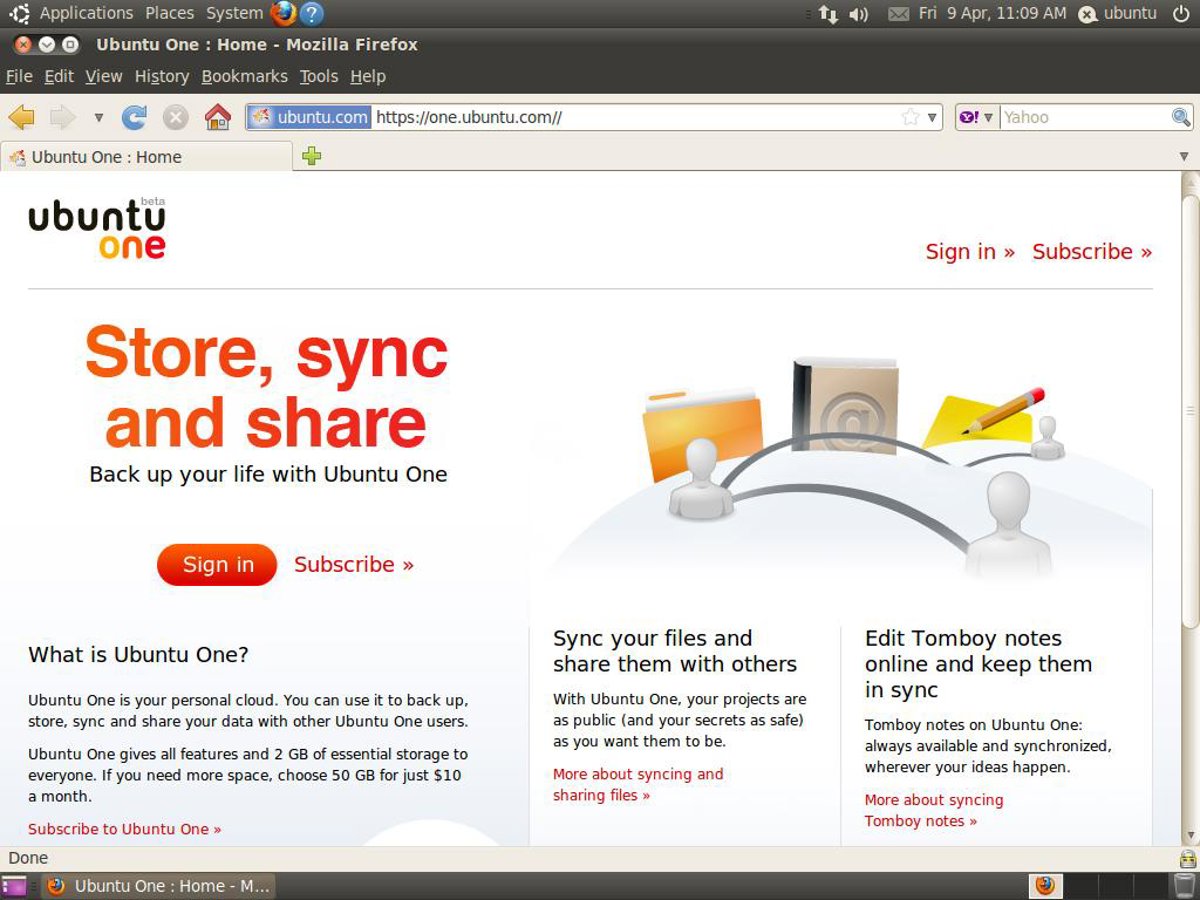Image resolution: width=1200 pixels, height=900 pixels.
Task: Open back/forward history dropdown arrow
Action: coord(98,118)
